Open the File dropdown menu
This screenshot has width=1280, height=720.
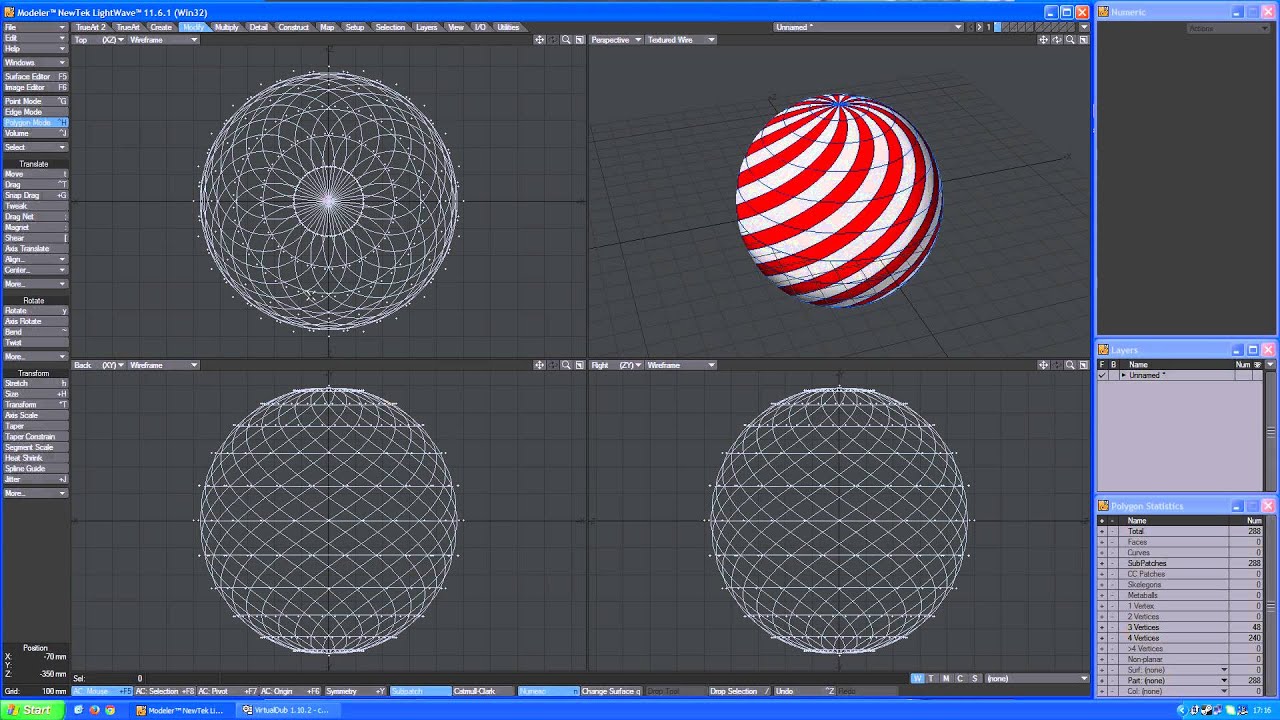pyautogui.click(x=35, y=27)
